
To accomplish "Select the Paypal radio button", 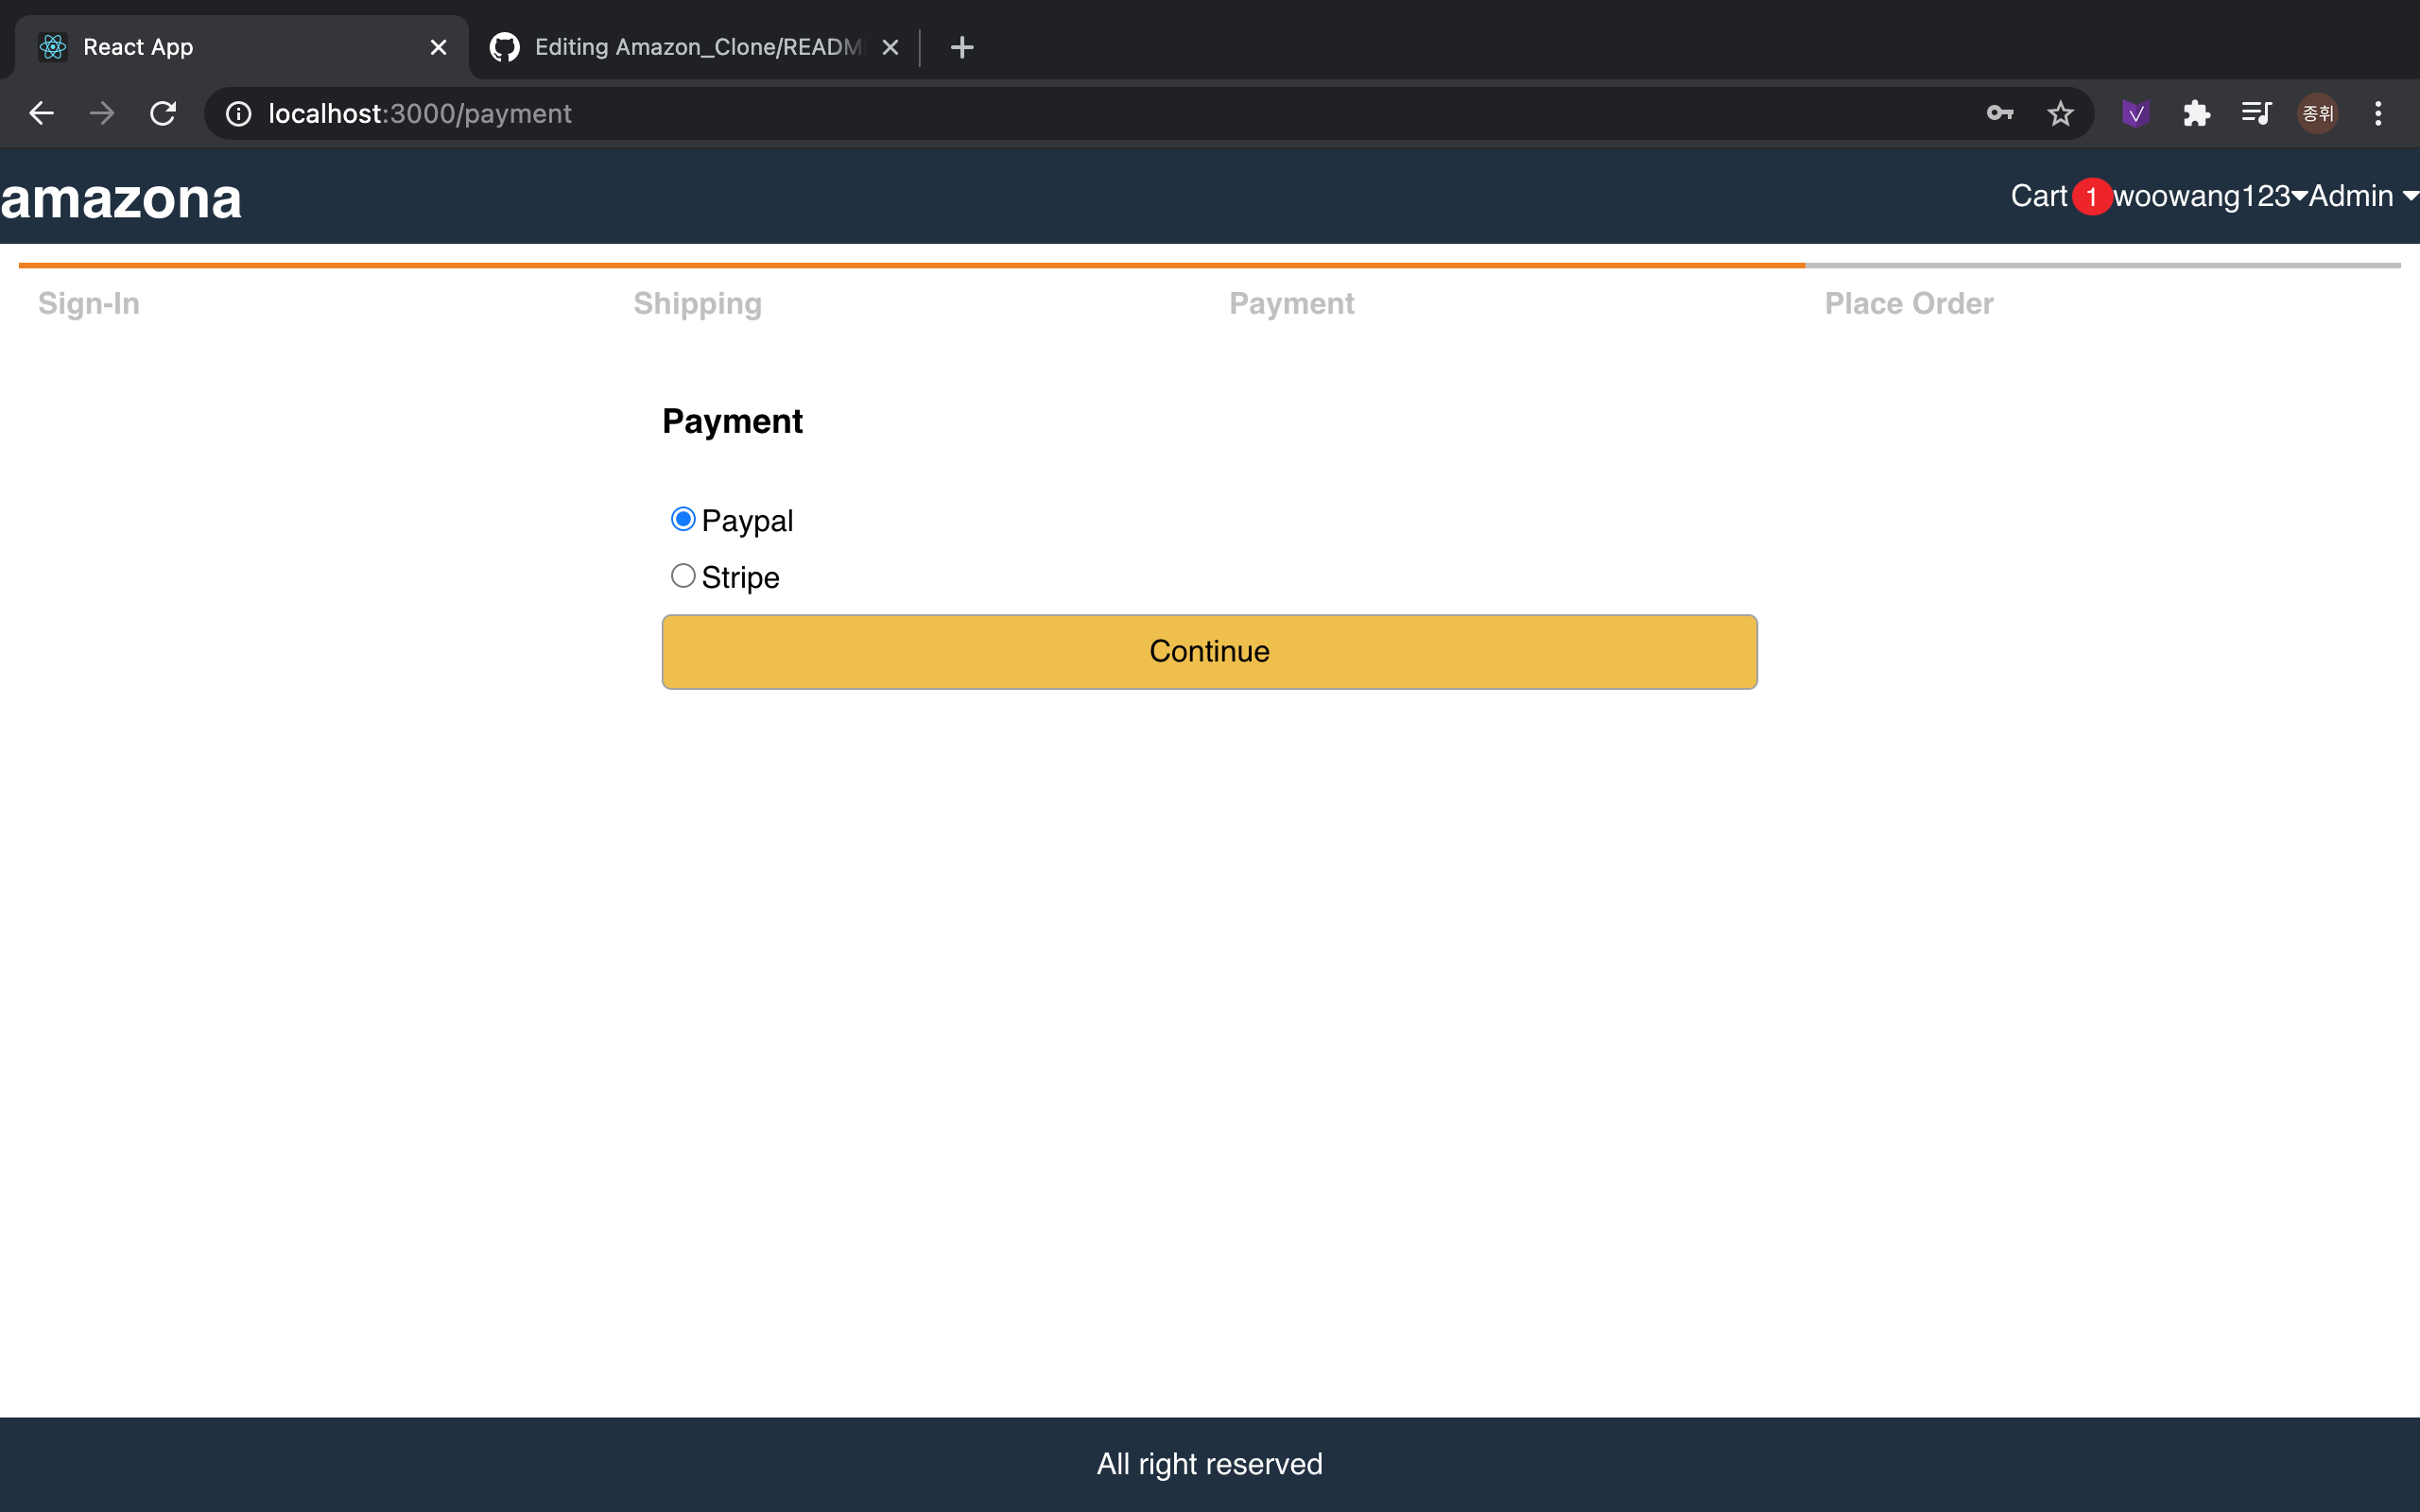I will pos(683,519).
